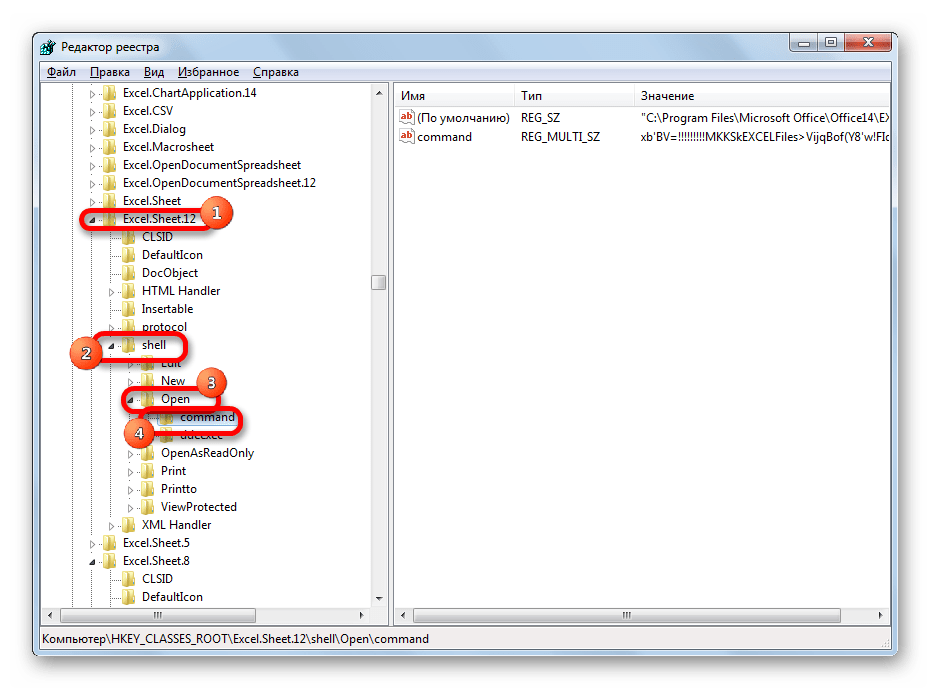The height and width of the screenshot is (689, 931).
Task: Expand the ViewProtected key arrow
Action: 130,508
